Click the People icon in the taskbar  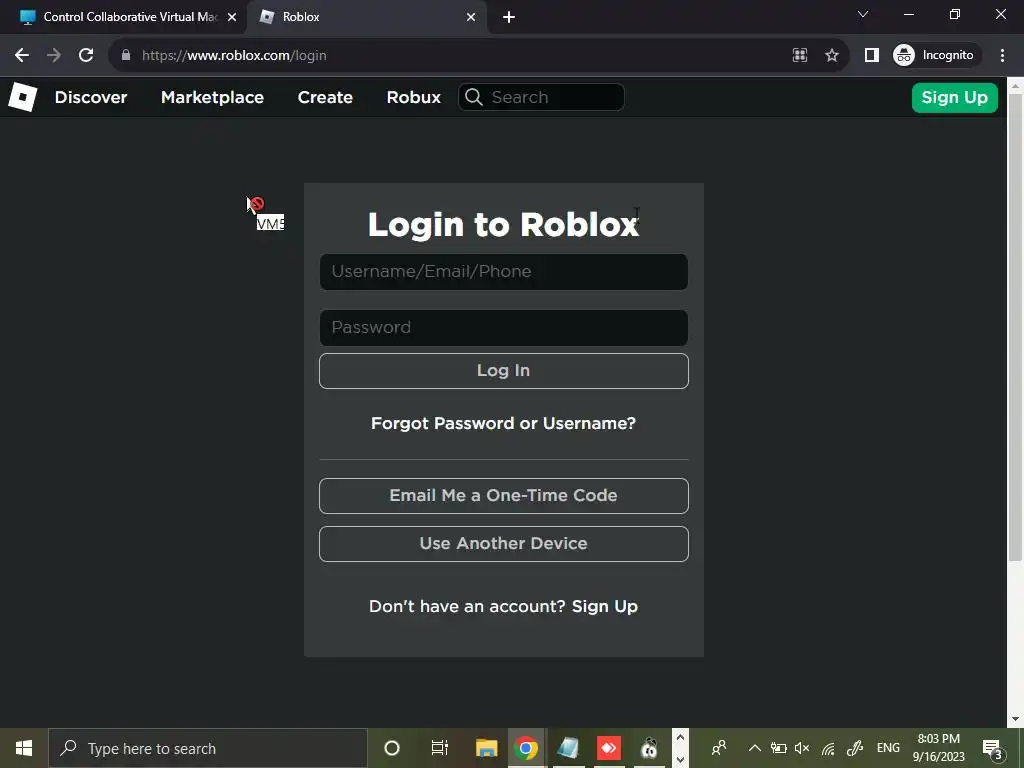click(718, 748)
